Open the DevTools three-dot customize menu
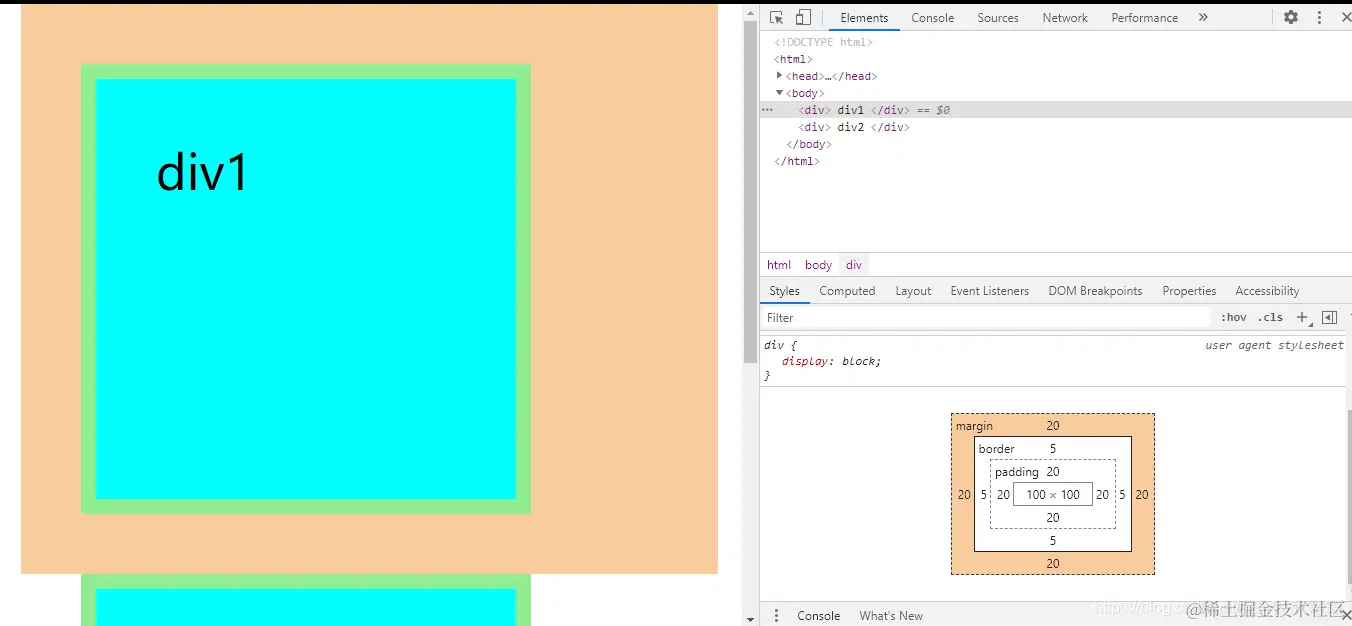The width and height of the screenshot is (1352, 626). point(1319,17)
